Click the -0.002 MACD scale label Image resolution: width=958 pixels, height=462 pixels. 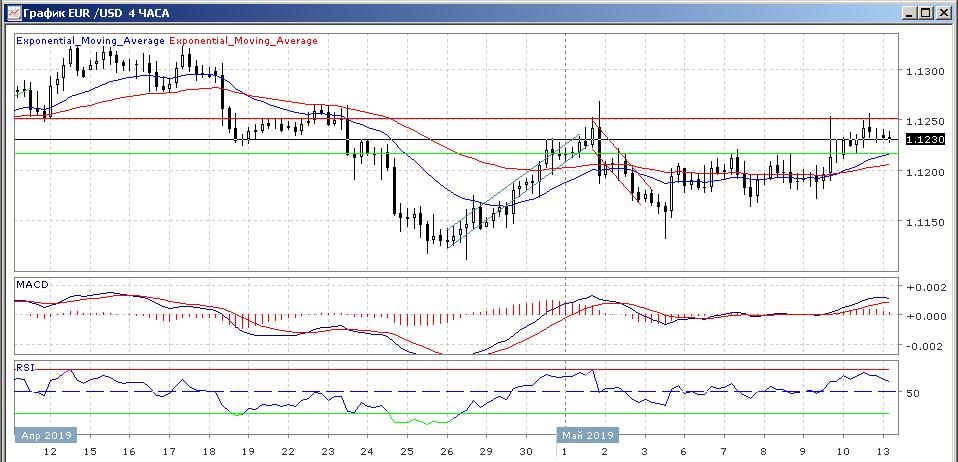[925, 346]
